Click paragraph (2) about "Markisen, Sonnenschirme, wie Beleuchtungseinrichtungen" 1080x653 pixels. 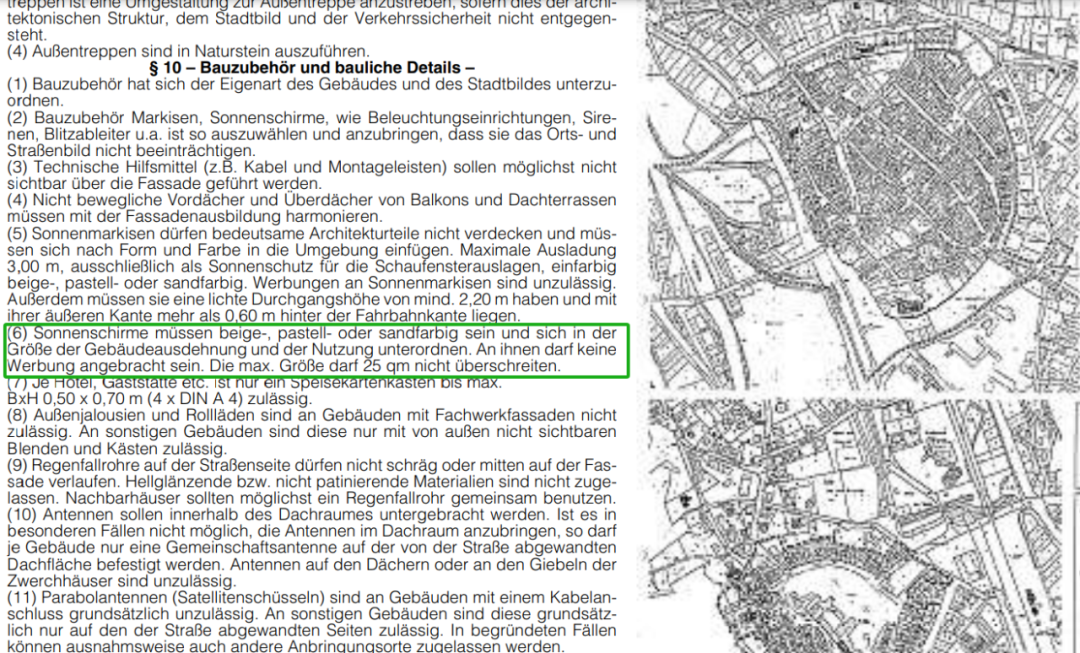click(x=311, y=134)
